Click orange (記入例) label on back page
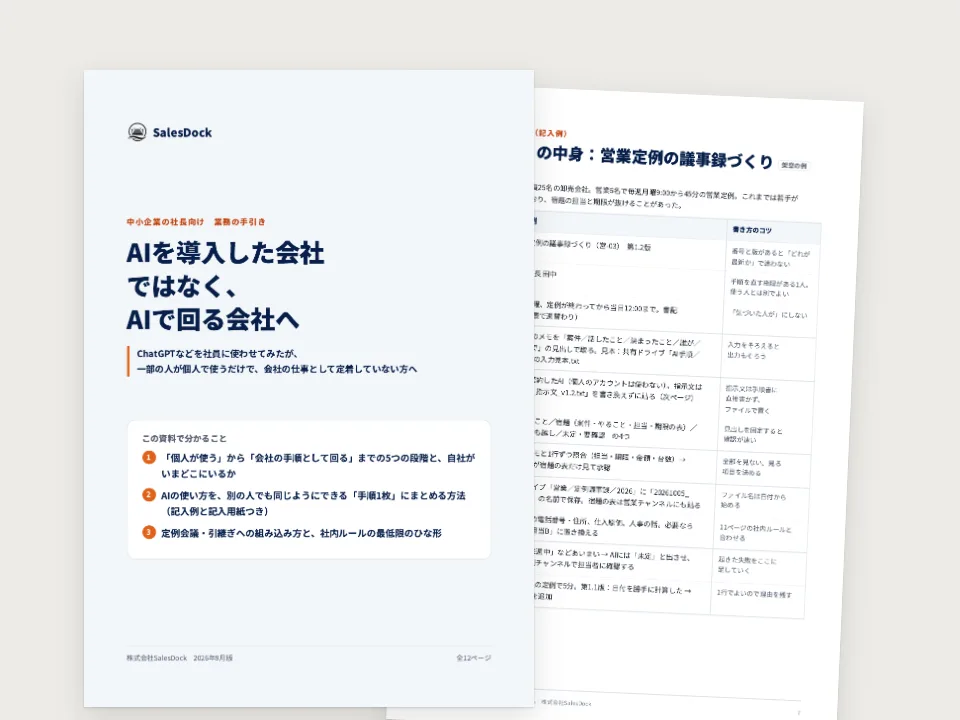This screenshot has height=720, width=960. click(x=551, y=133)
